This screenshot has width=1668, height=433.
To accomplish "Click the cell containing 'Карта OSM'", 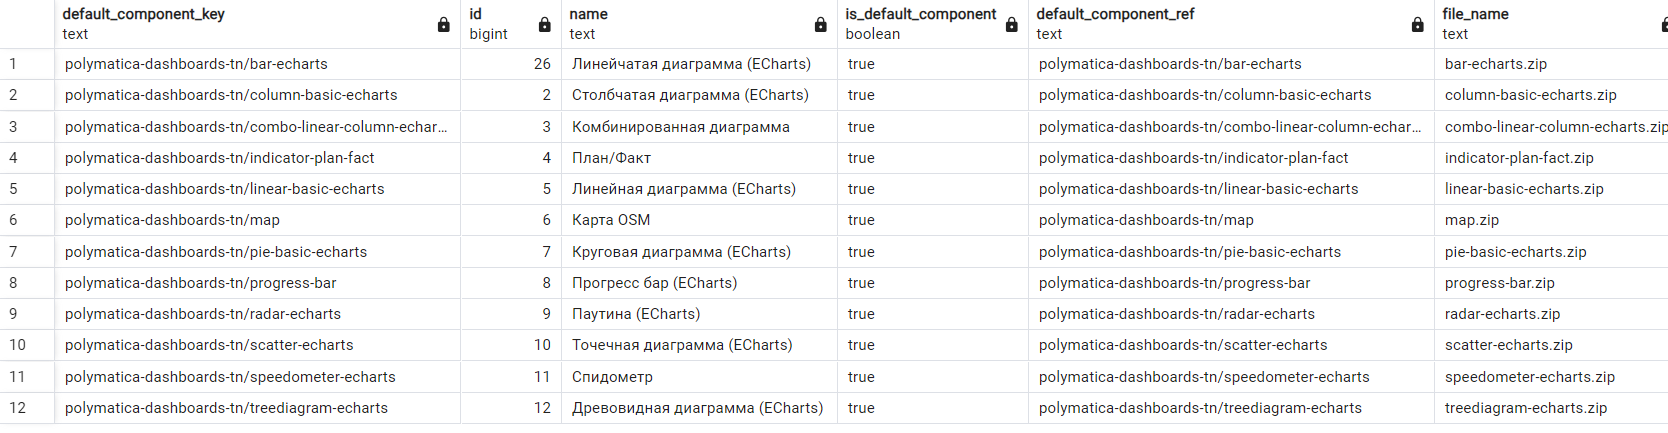I will point(611,220).
